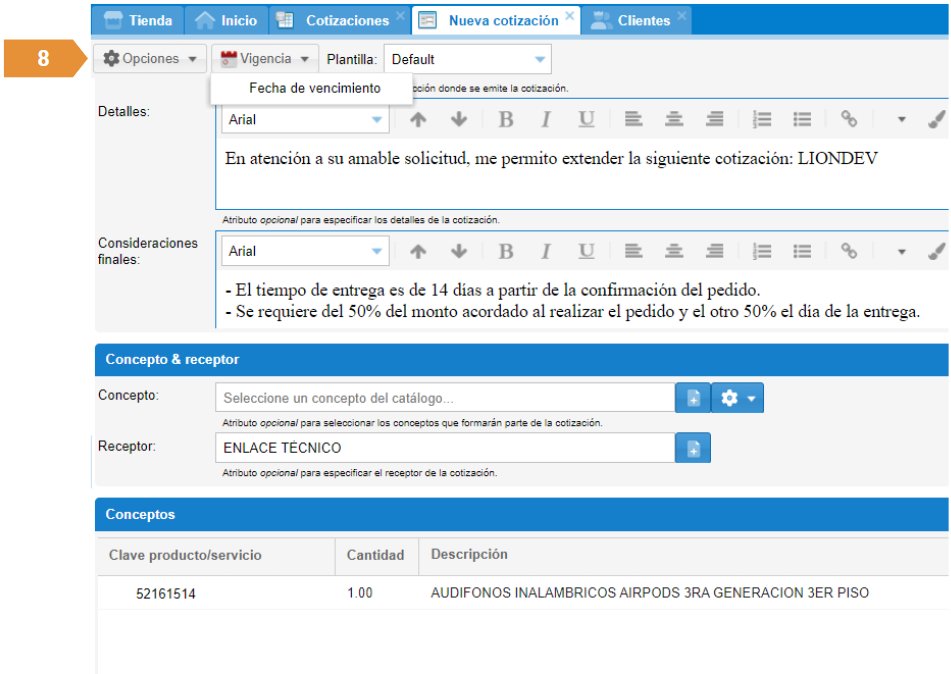
Task: Insert numbered list in Detalles editor
Action: tap(762, 119)
